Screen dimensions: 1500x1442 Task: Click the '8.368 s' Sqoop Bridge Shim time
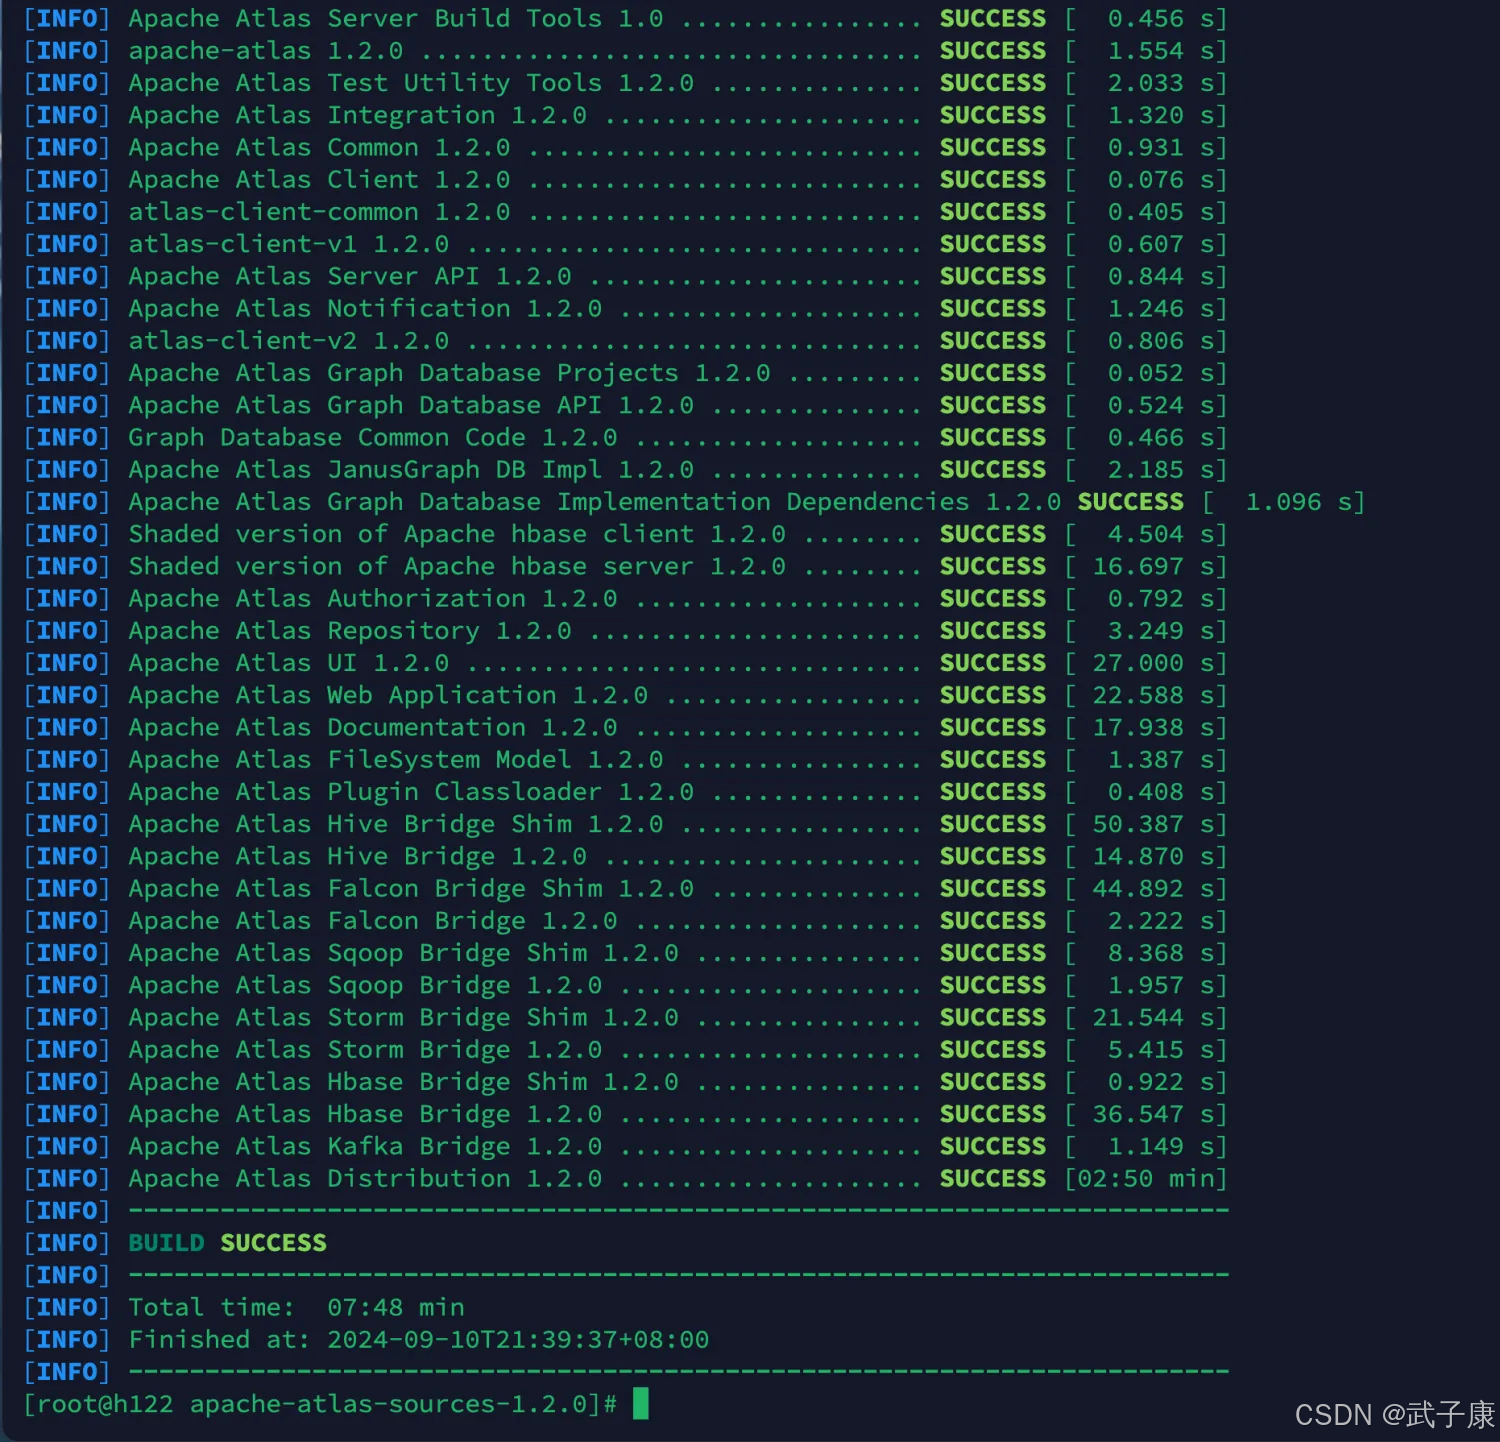[x=1162, y=954]
